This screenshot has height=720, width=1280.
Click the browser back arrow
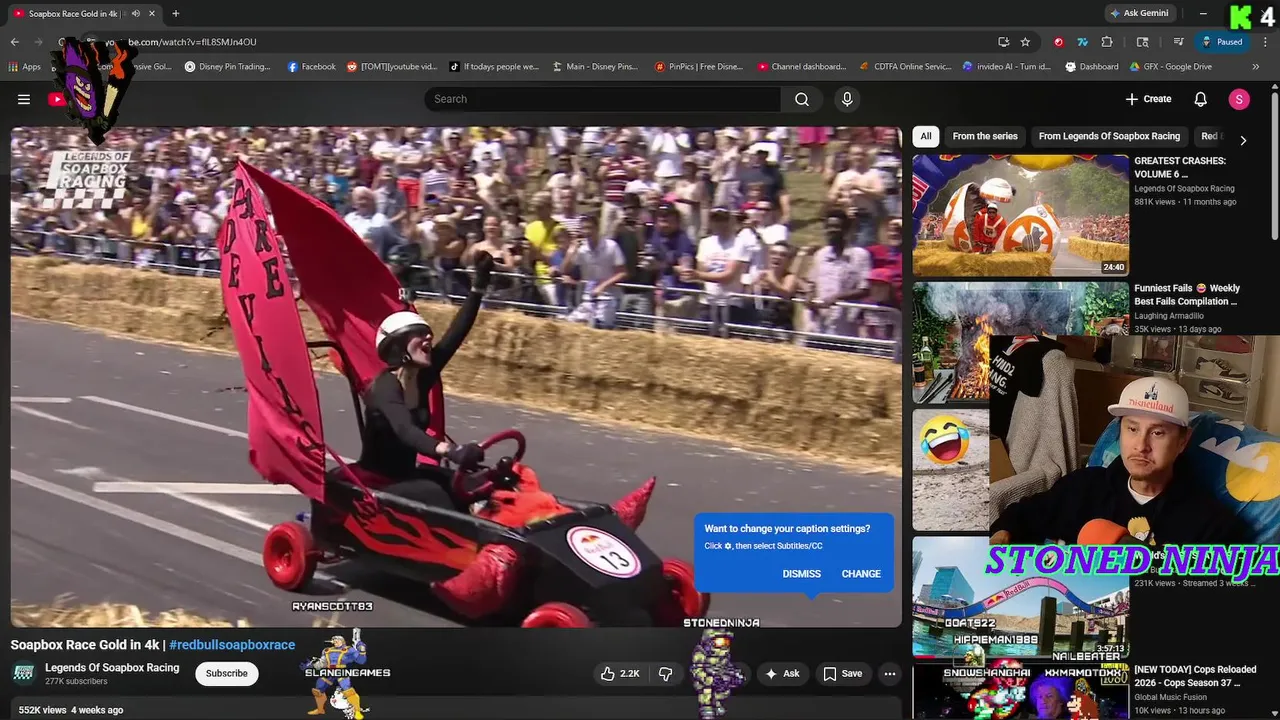pos(15,42)
